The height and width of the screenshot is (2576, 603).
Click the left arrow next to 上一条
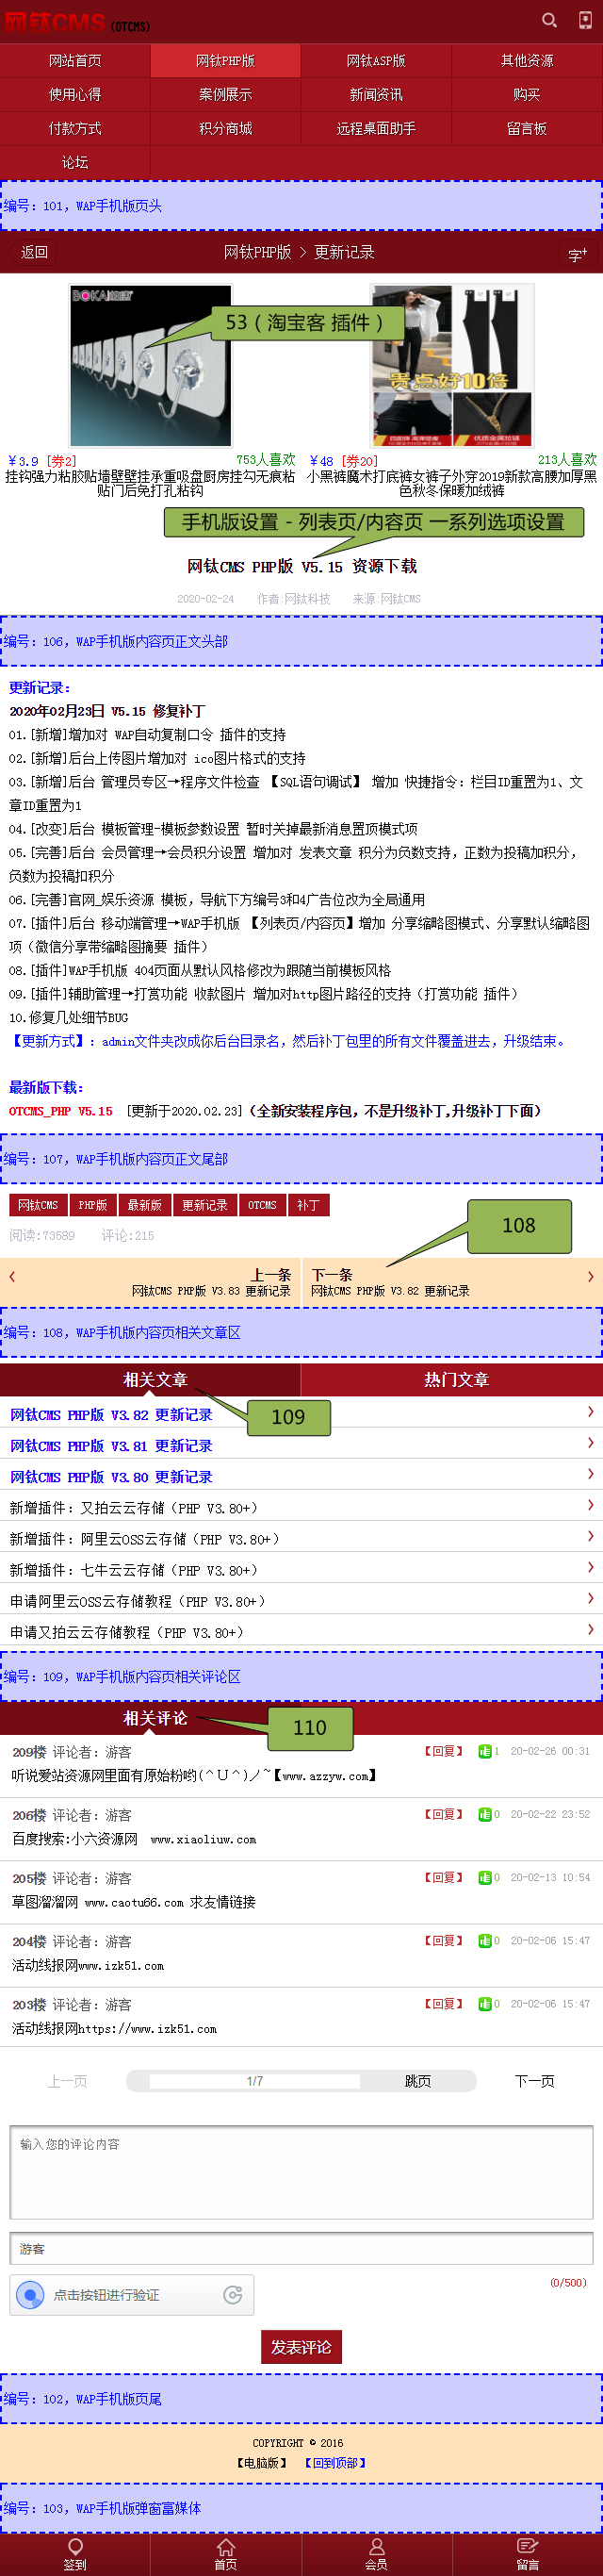(x=12, y=1277)
